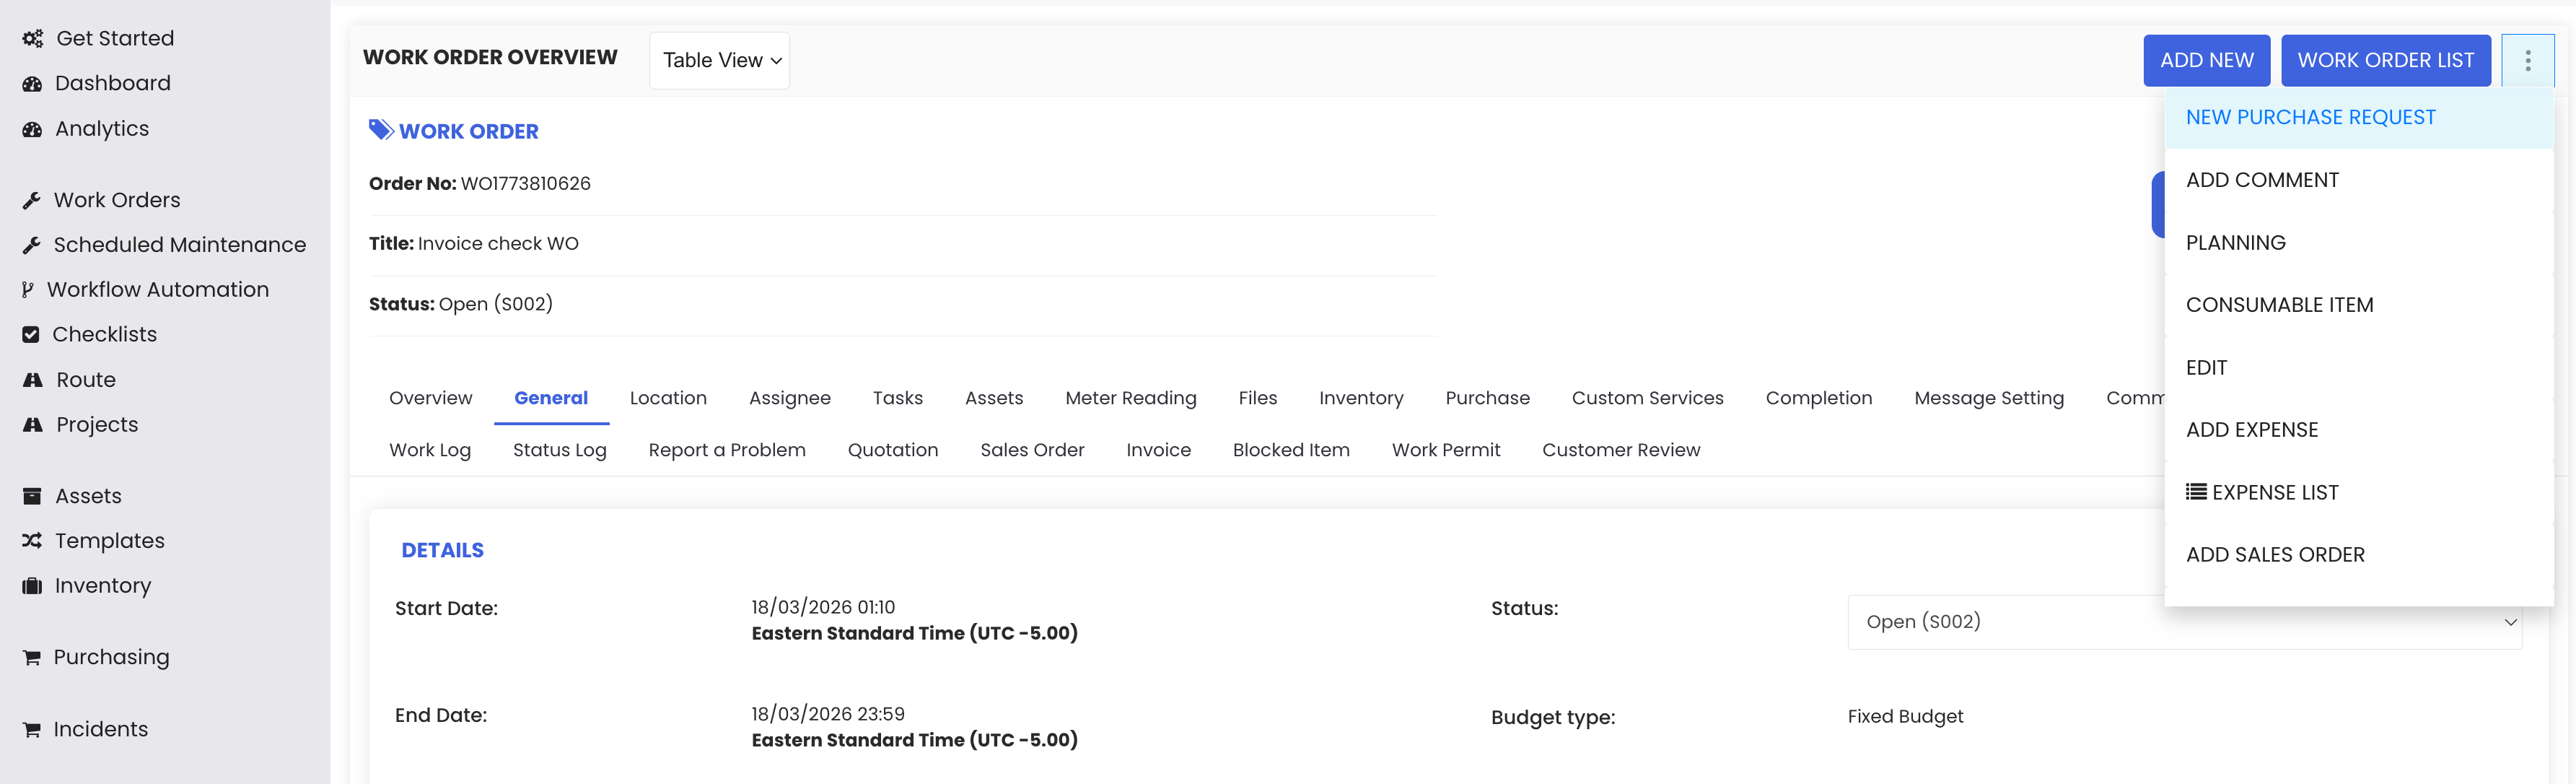Open the Table View dropdown

720,60
